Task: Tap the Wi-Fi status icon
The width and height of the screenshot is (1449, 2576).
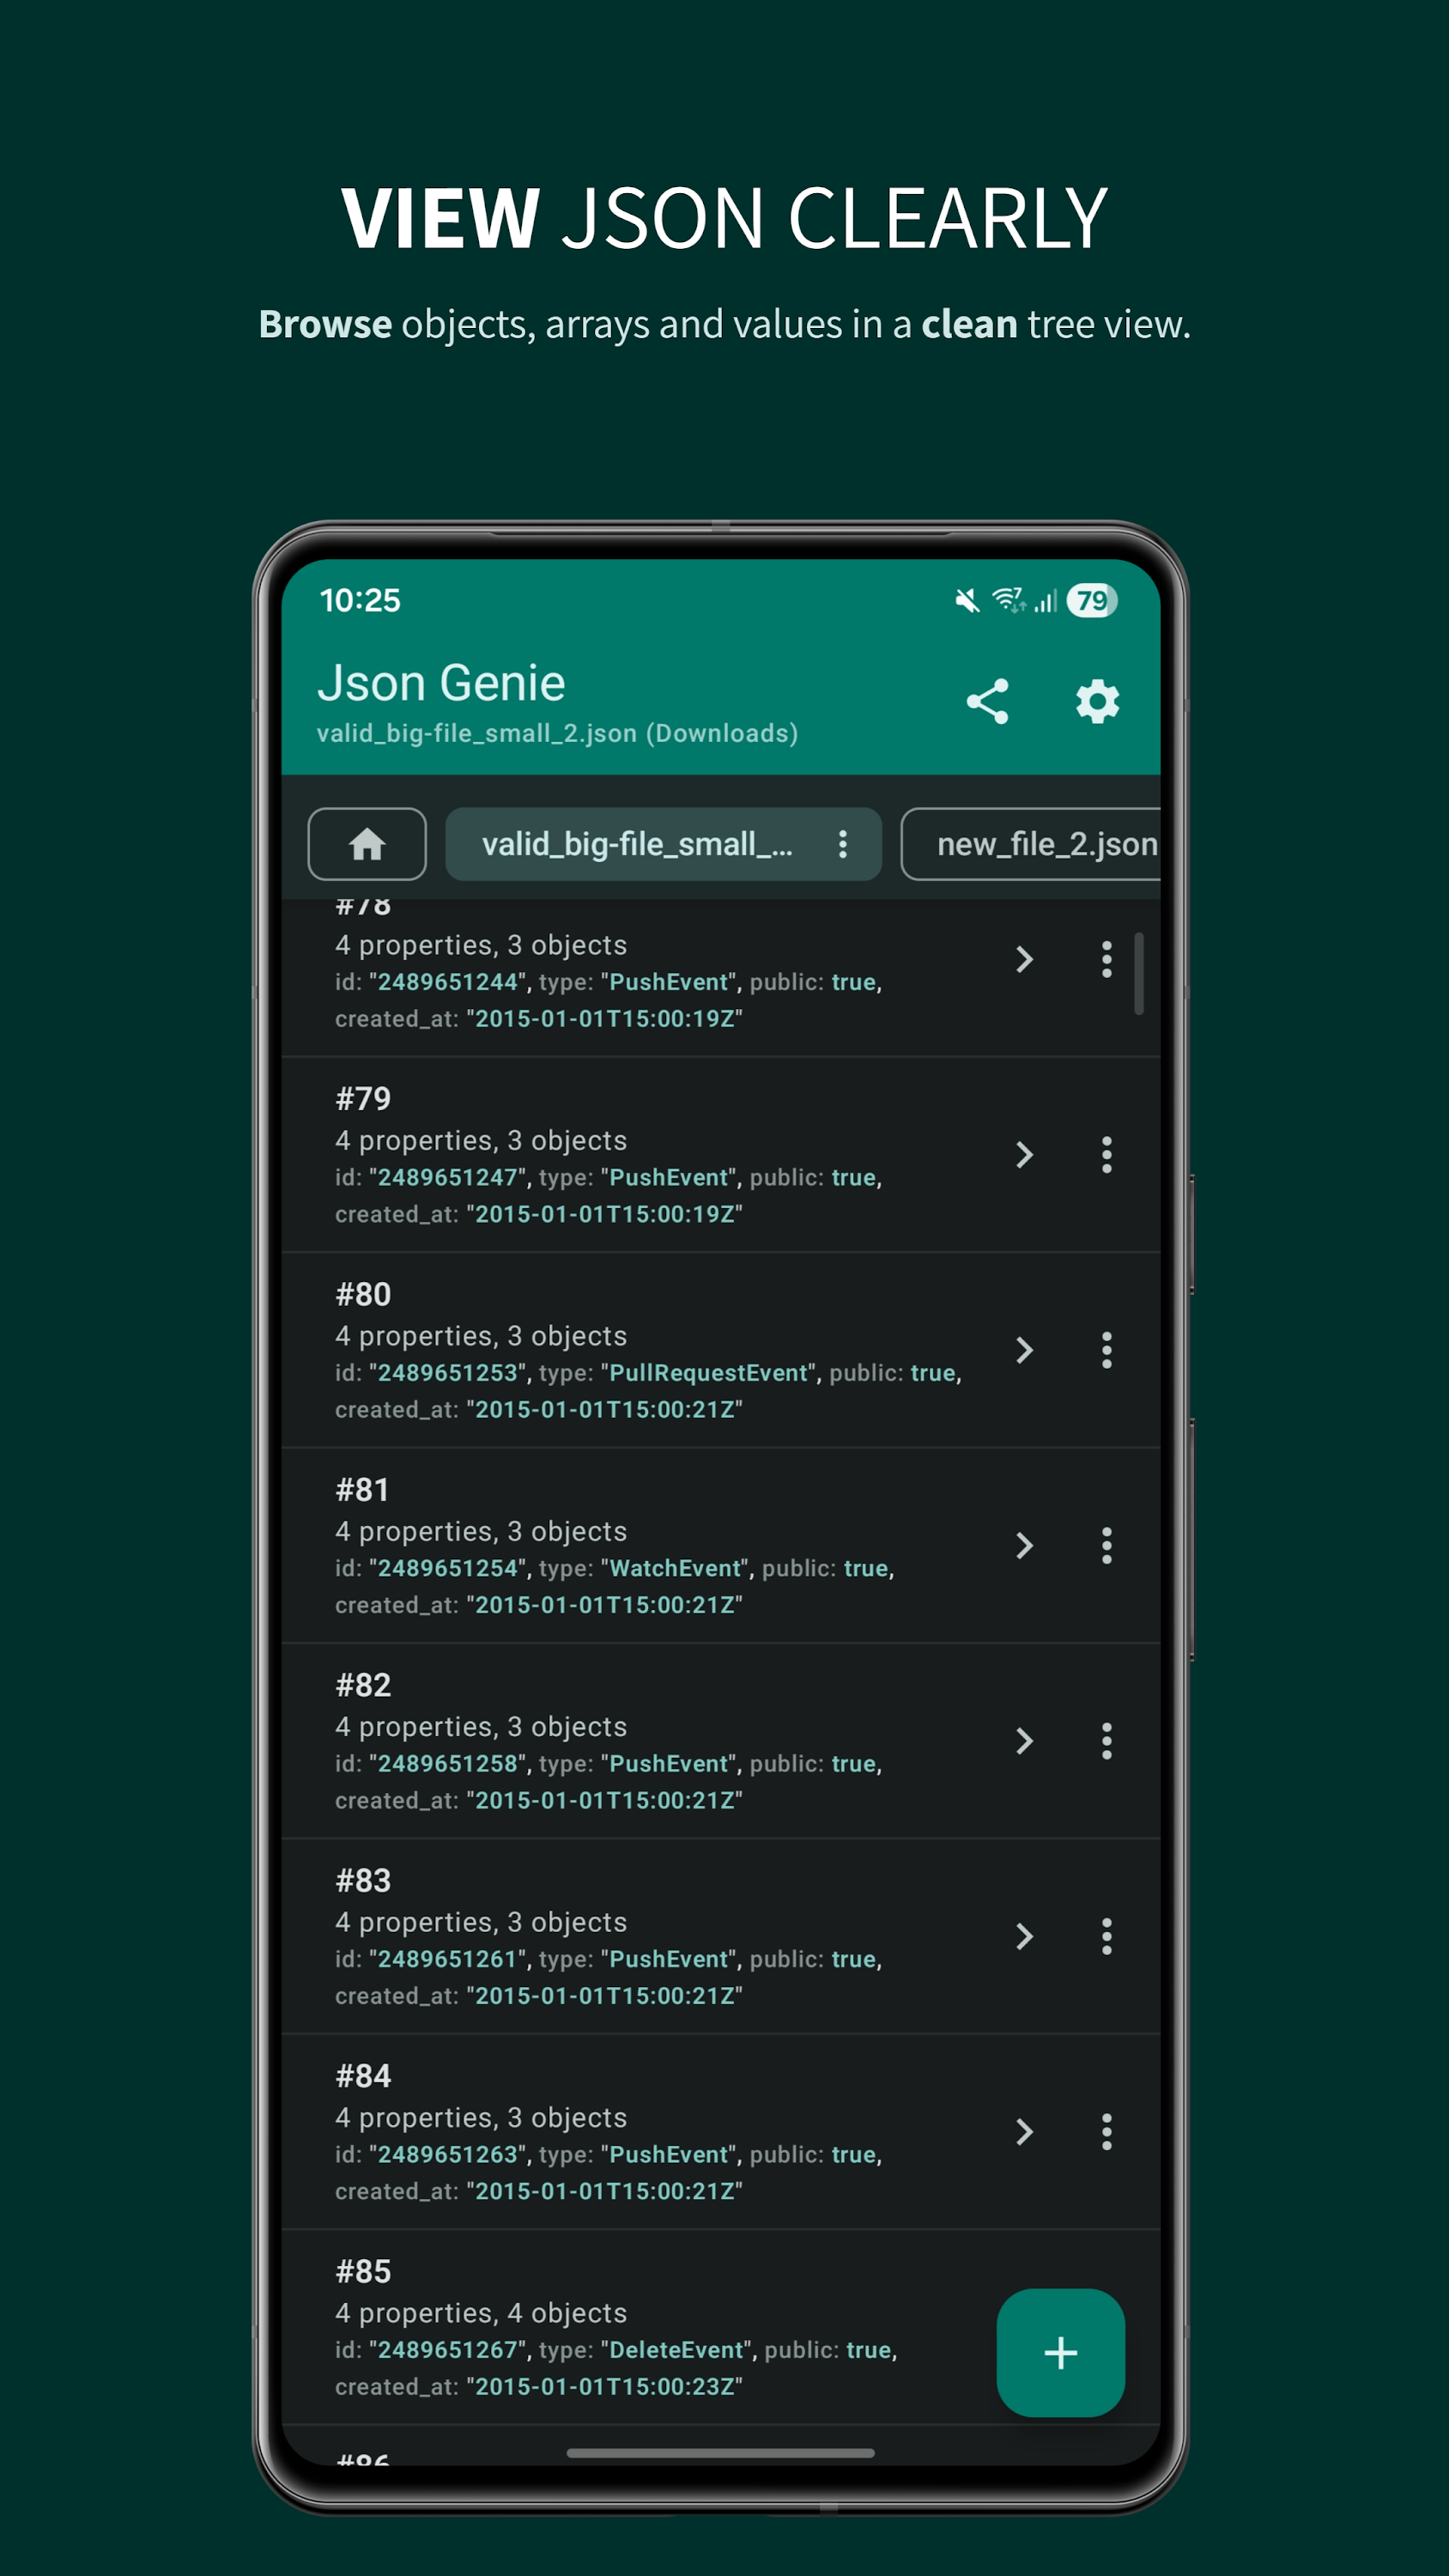Action: 1009,600
